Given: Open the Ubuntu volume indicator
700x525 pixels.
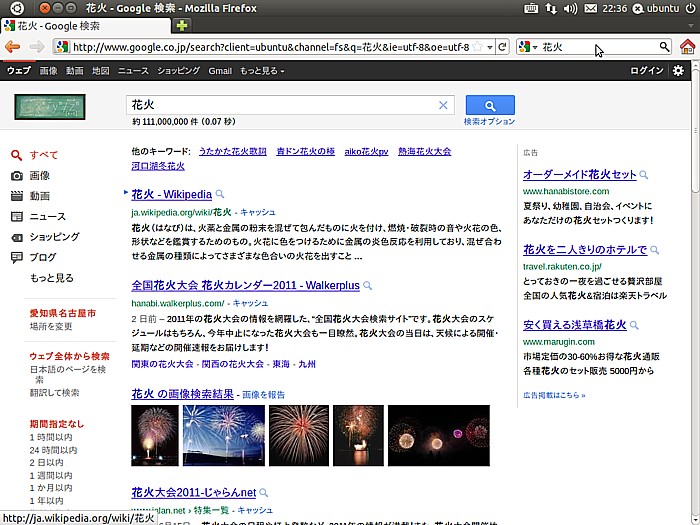Looking at the screenshot, I should pyautogui.click(x=571, y=8).
